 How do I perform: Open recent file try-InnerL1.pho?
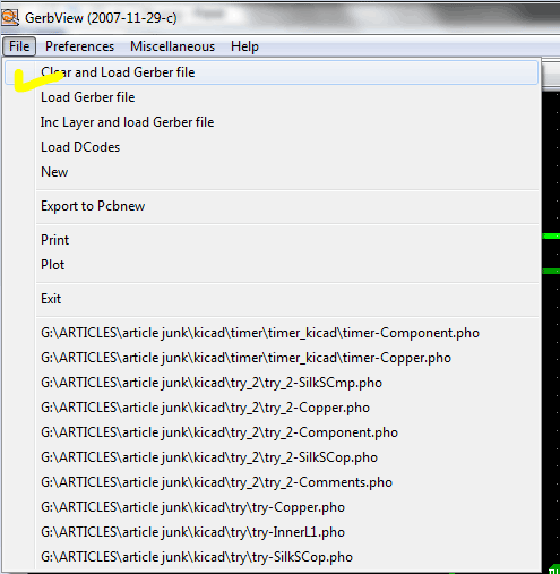[272, 532]
